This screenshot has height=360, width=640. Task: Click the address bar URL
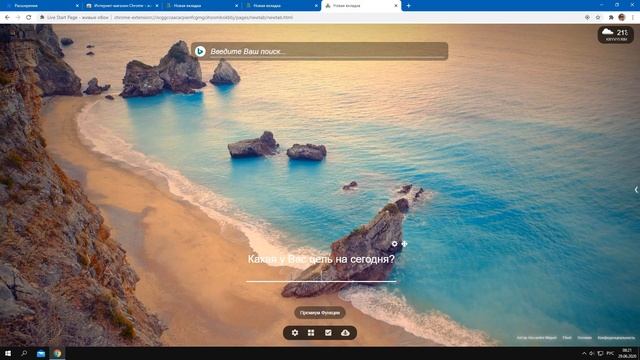[203, 18]
